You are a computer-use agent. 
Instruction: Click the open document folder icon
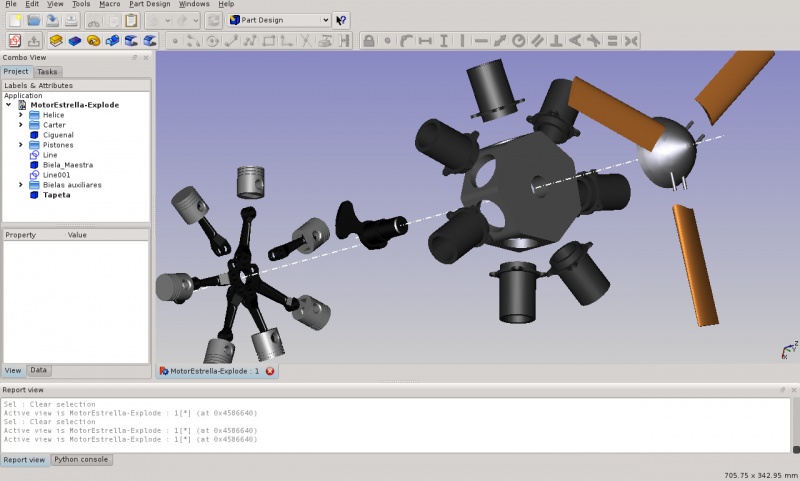point(34,20)
